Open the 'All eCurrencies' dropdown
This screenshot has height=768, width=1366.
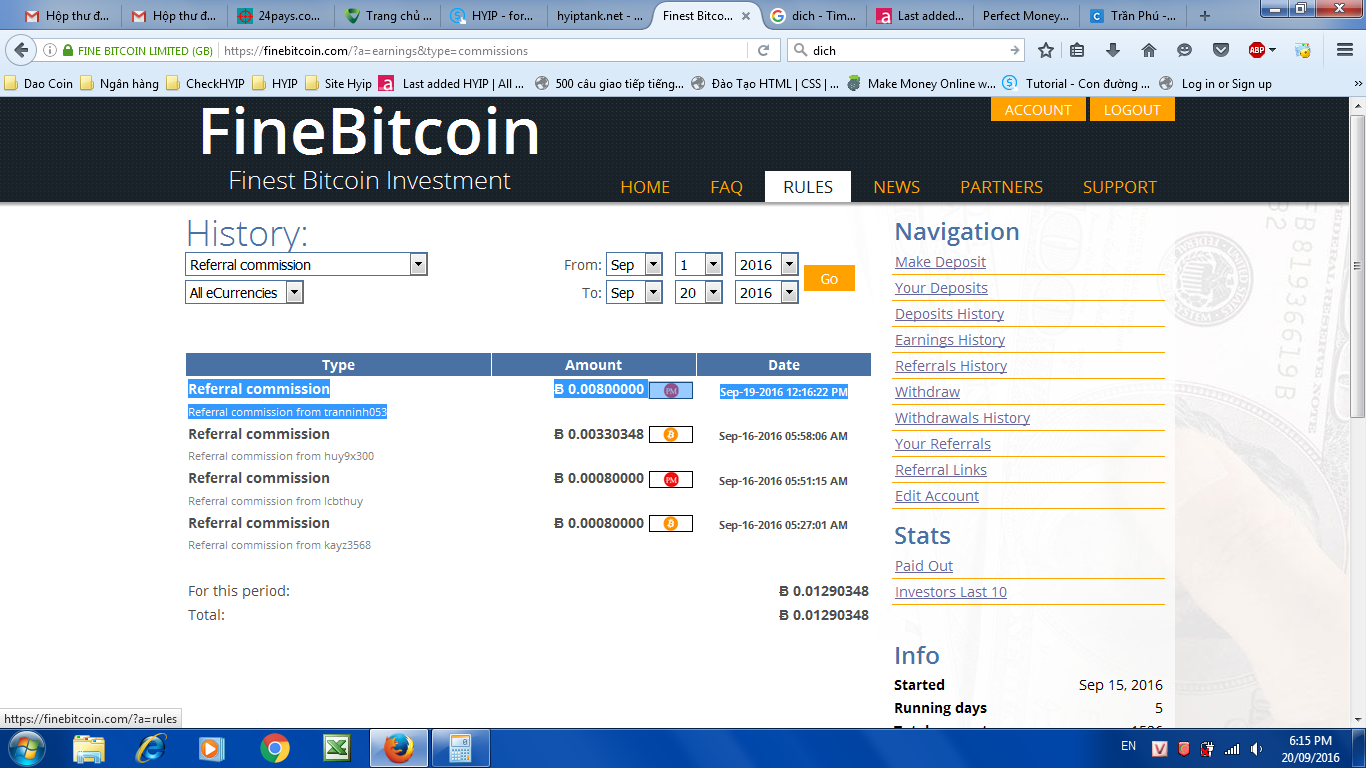point(244,292)
